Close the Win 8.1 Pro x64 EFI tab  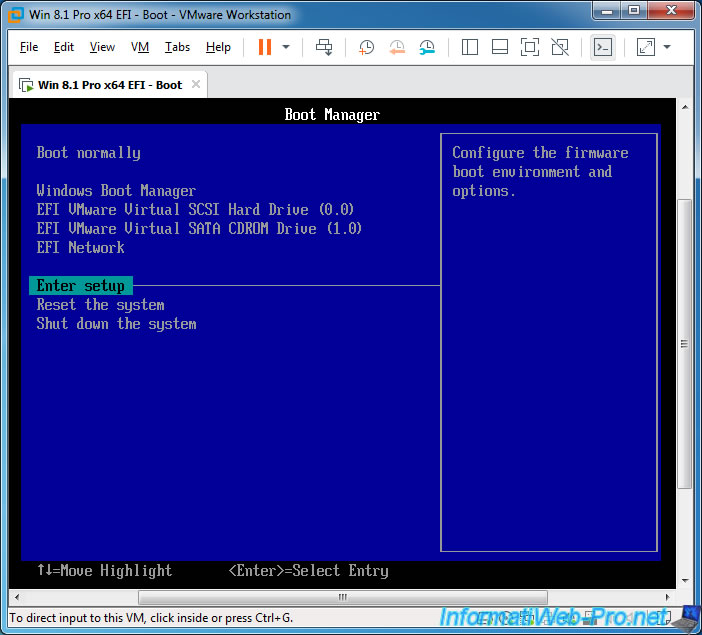click(x=196, y=84)
